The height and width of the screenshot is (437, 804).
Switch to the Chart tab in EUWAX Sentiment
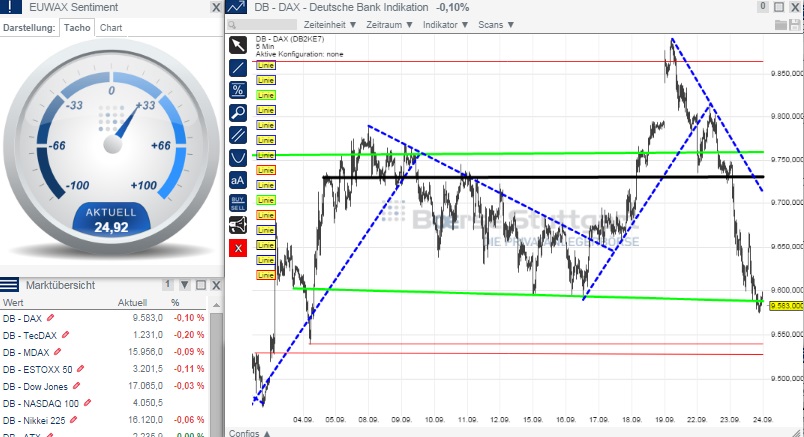click(x=111, y=28)
